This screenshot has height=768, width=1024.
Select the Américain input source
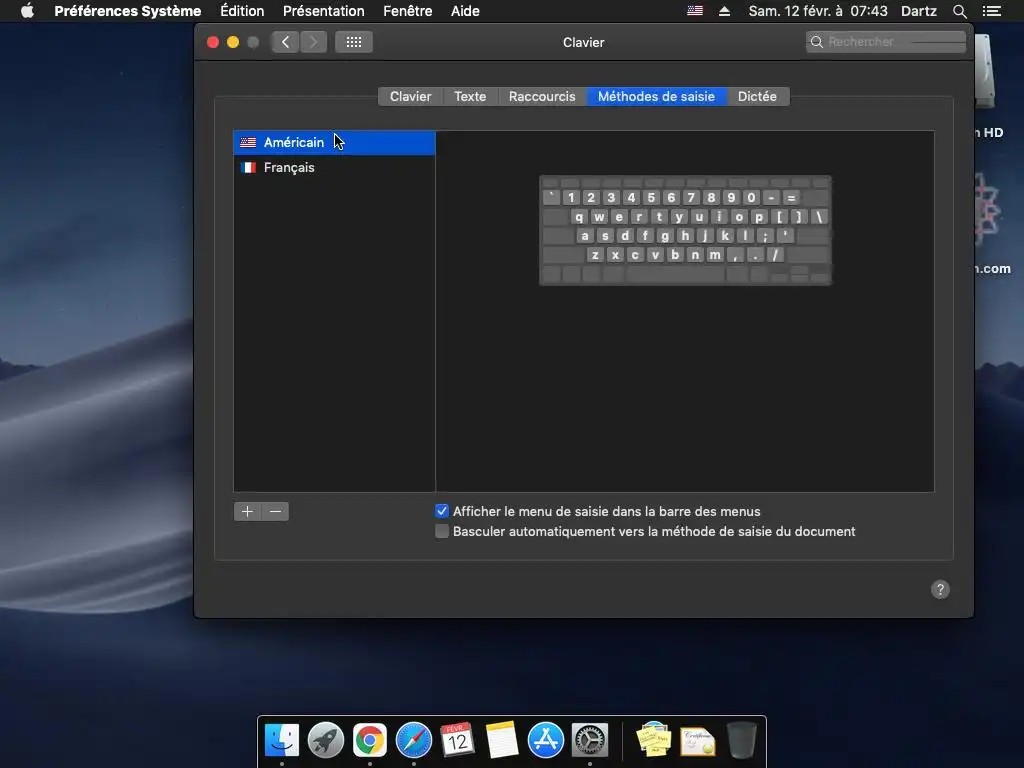[334, 142]
